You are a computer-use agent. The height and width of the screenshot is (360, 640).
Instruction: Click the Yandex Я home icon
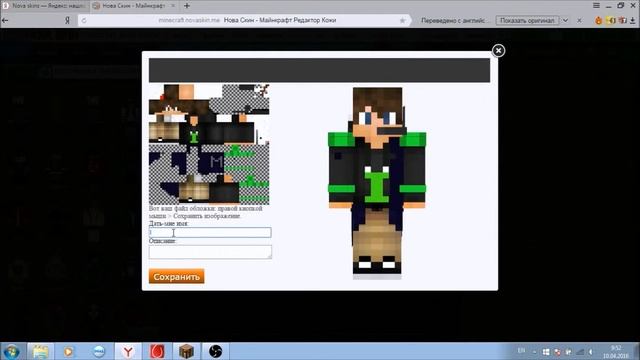coord(67,20)
